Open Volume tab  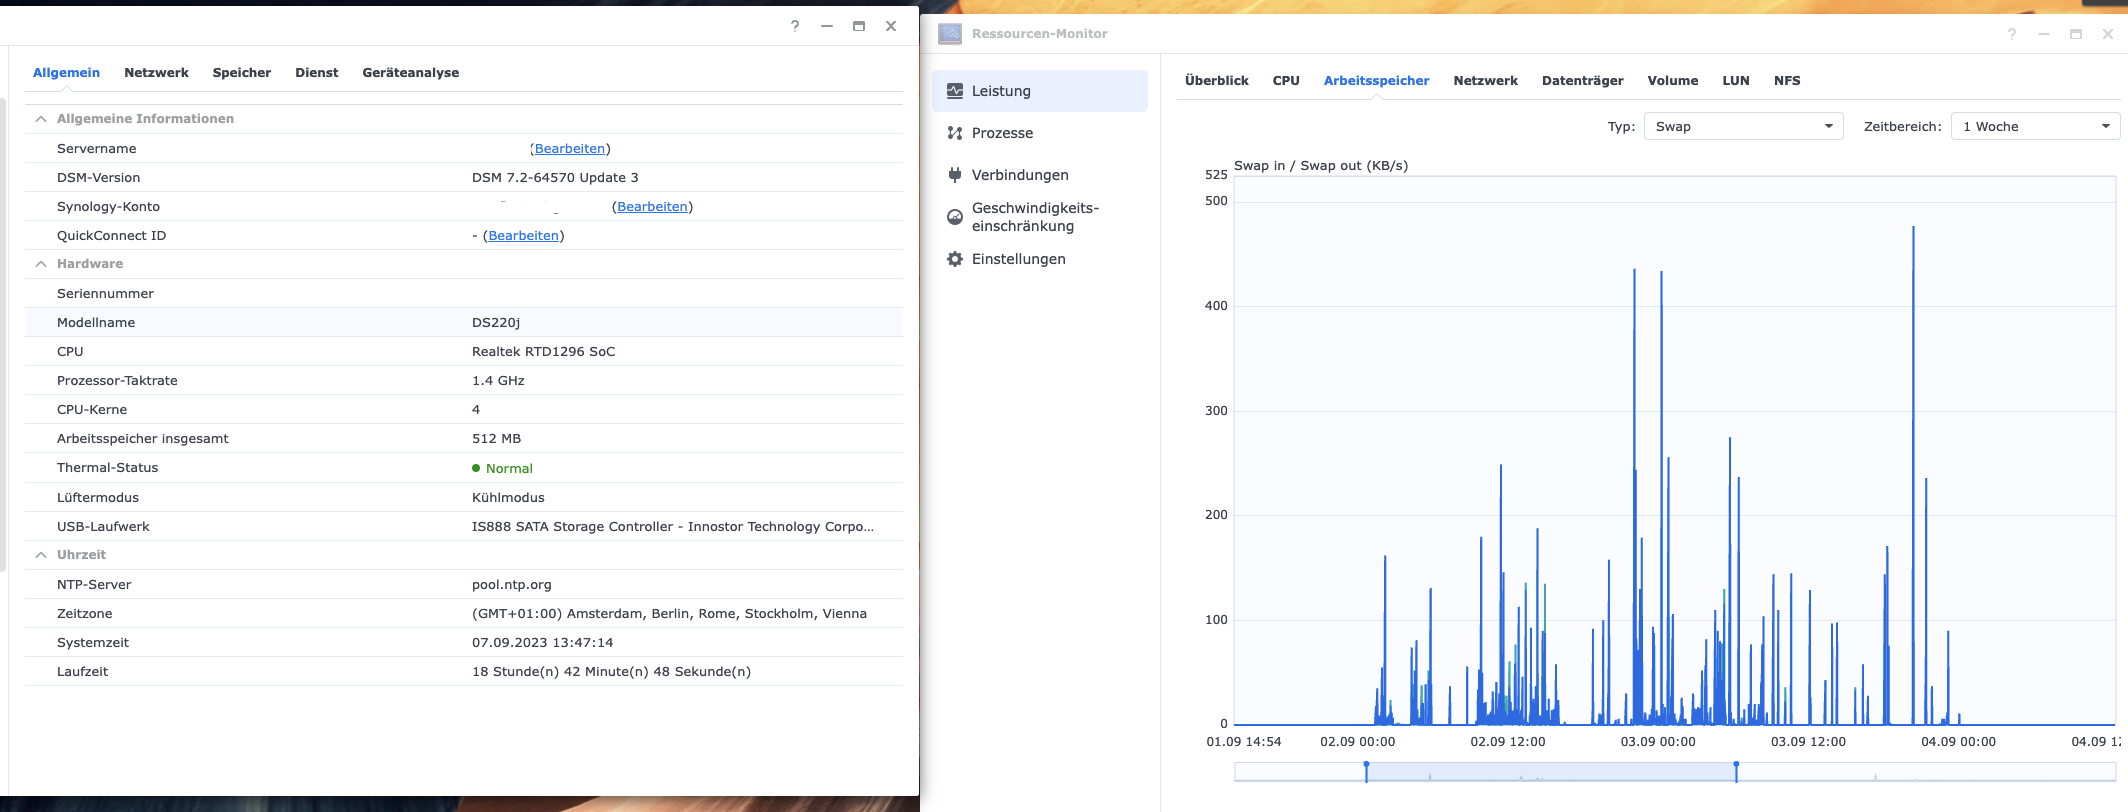(1673, 81)
